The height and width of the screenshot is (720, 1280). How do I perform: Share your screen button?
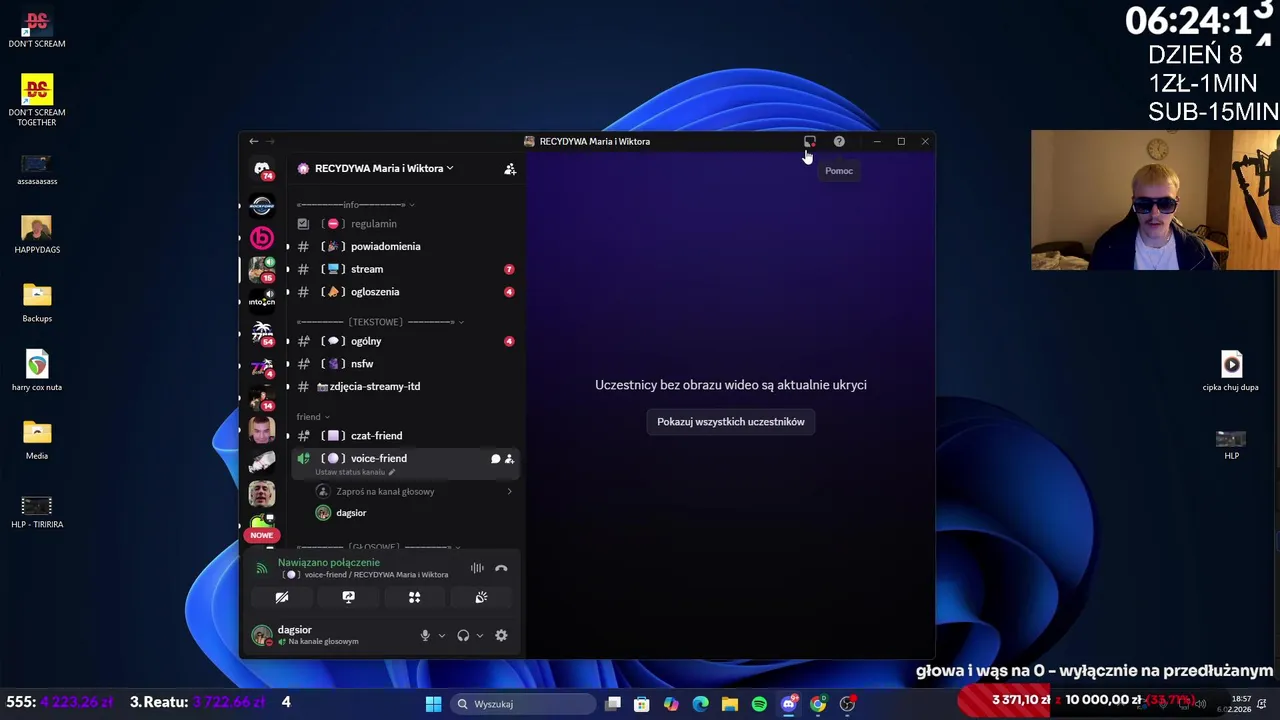click(x=348, y=597)
